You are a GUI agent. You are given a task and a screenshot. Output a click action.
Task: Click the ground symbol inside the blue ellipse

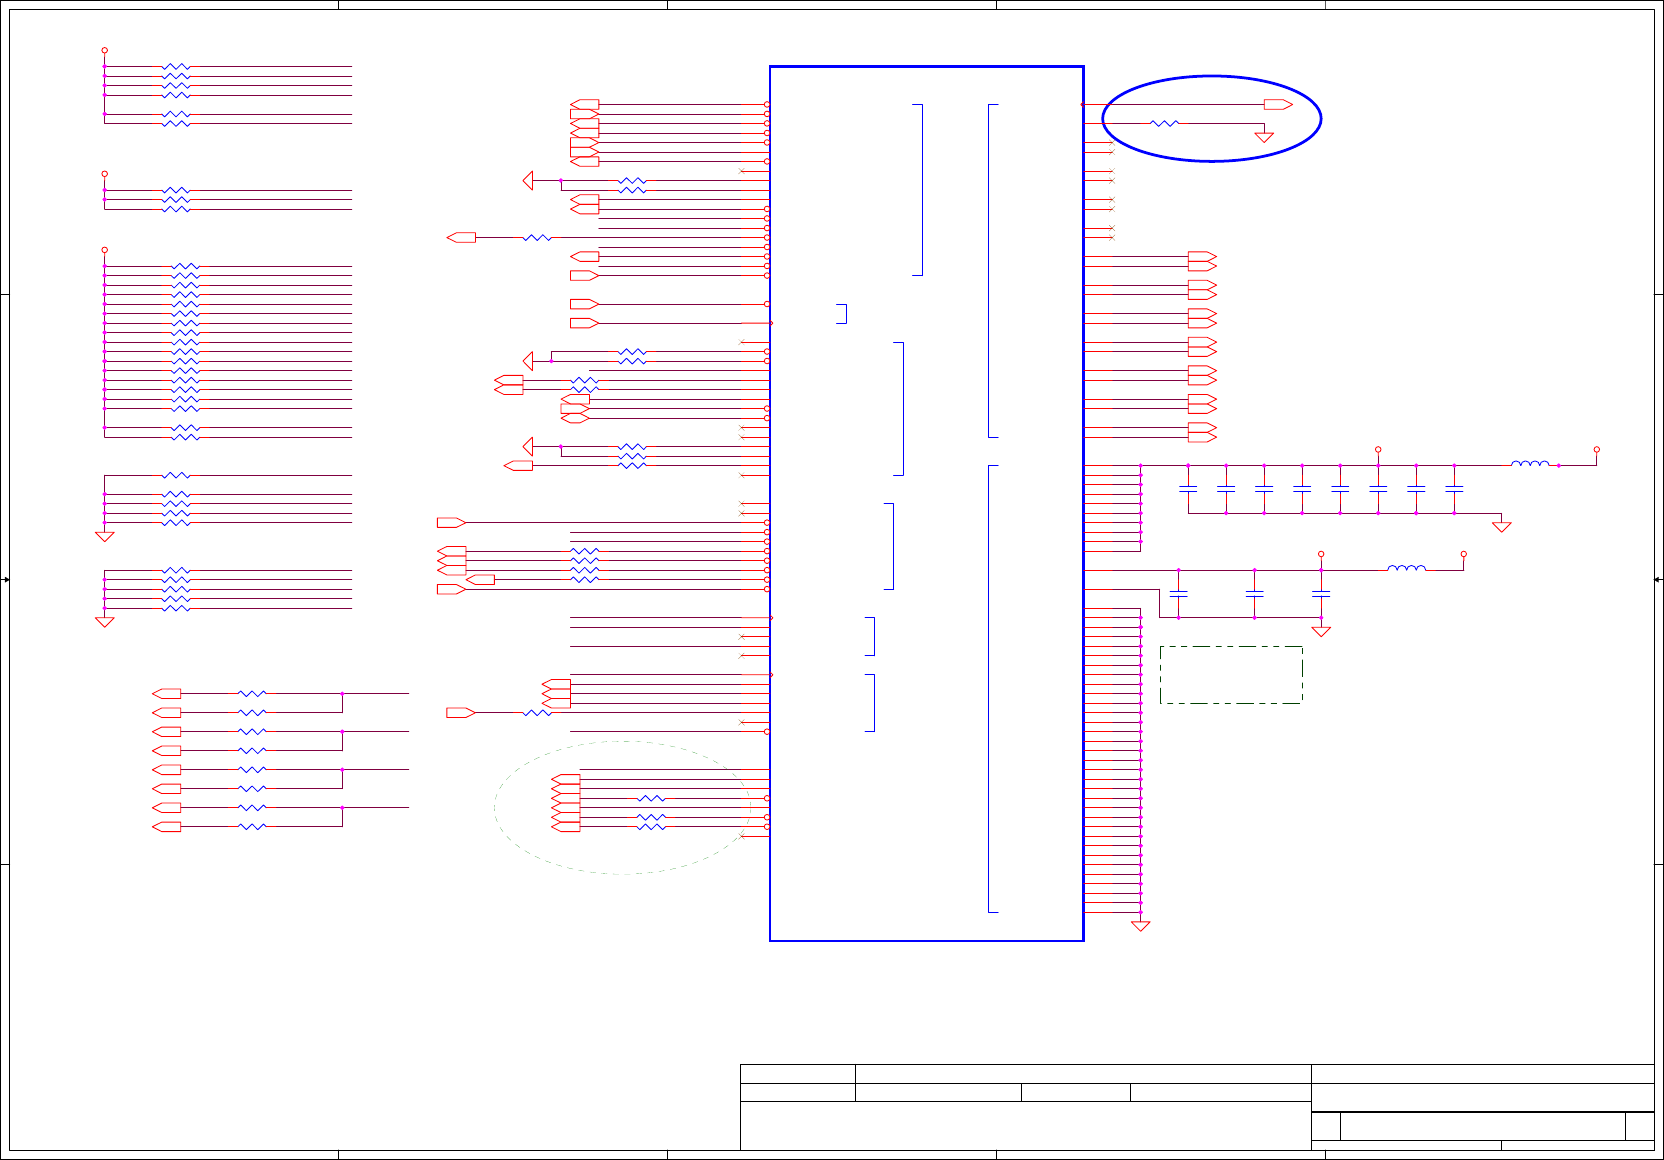click(1264, 137)
